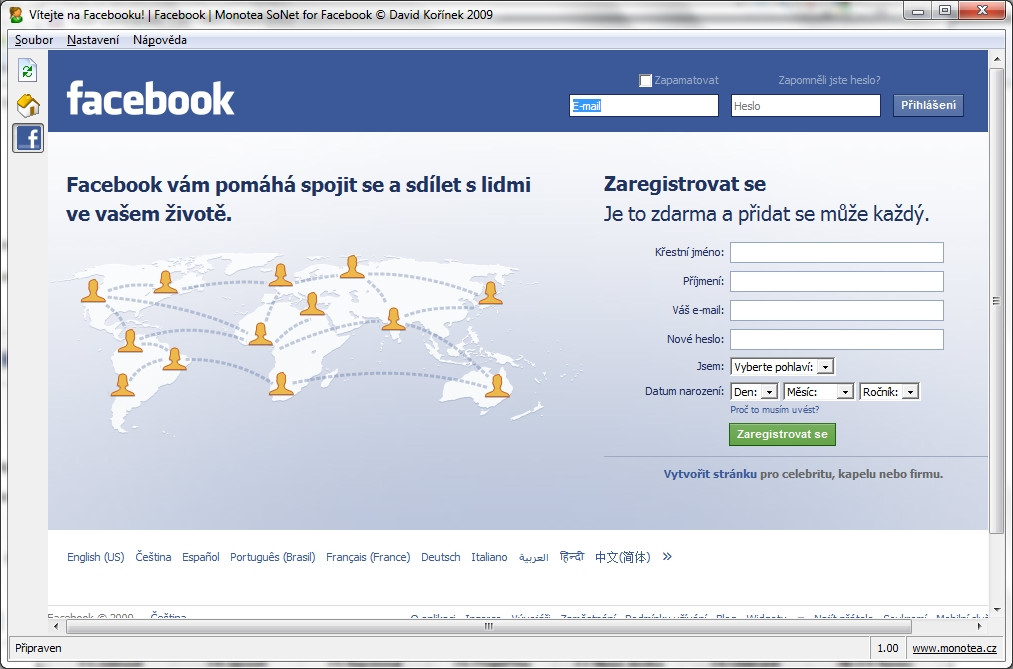Open the Měsíc dropdown
1013x669 pixels.
[819, 392]
